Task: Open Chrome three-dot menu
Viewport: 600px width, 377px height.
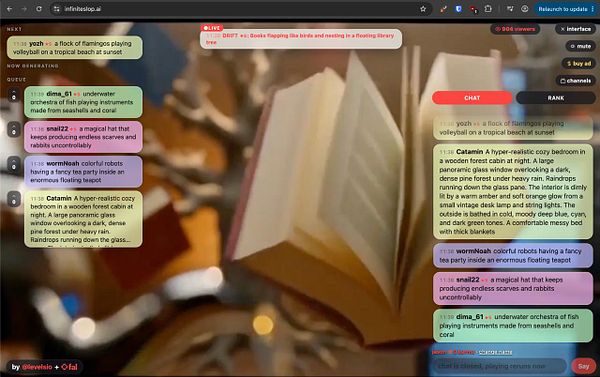Action: (593, 9)
